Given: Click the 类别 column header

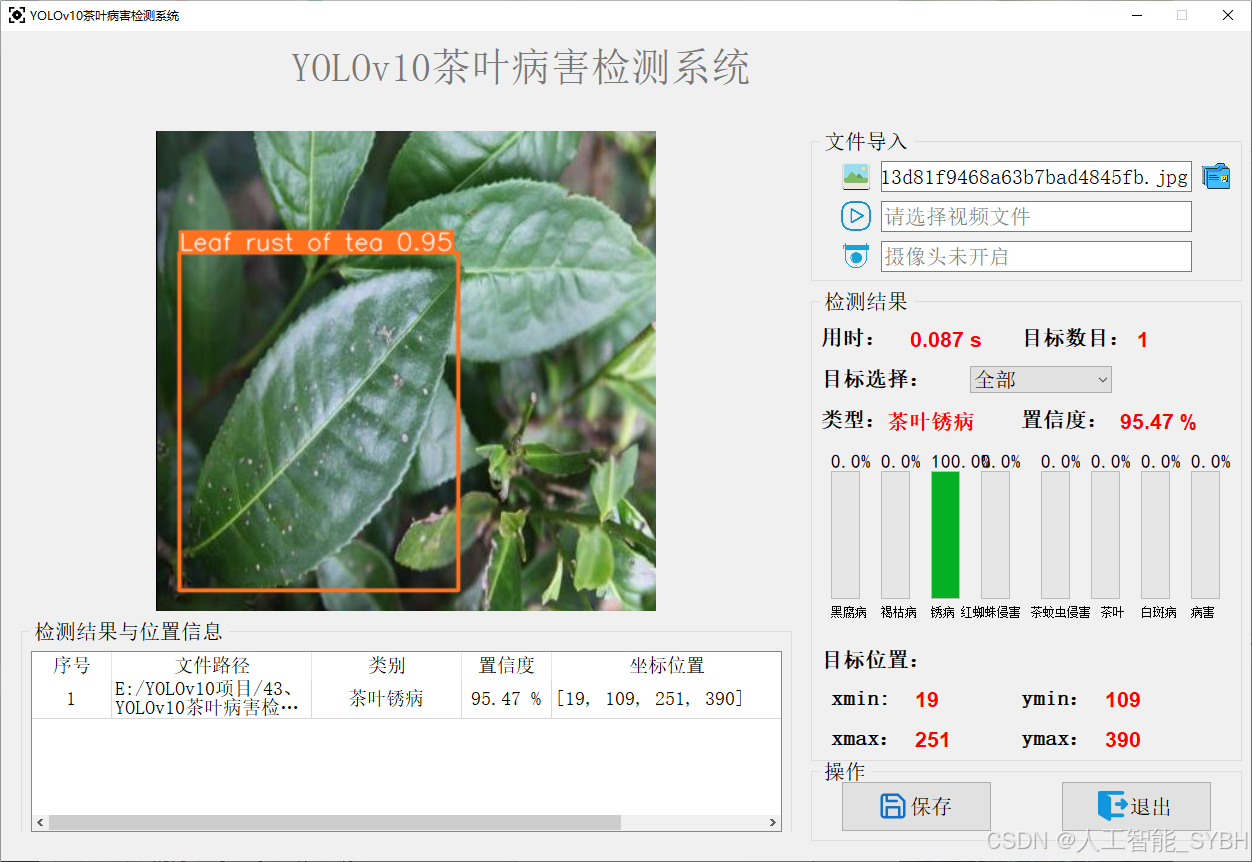Looking at the screenshot, I should 387,665.
